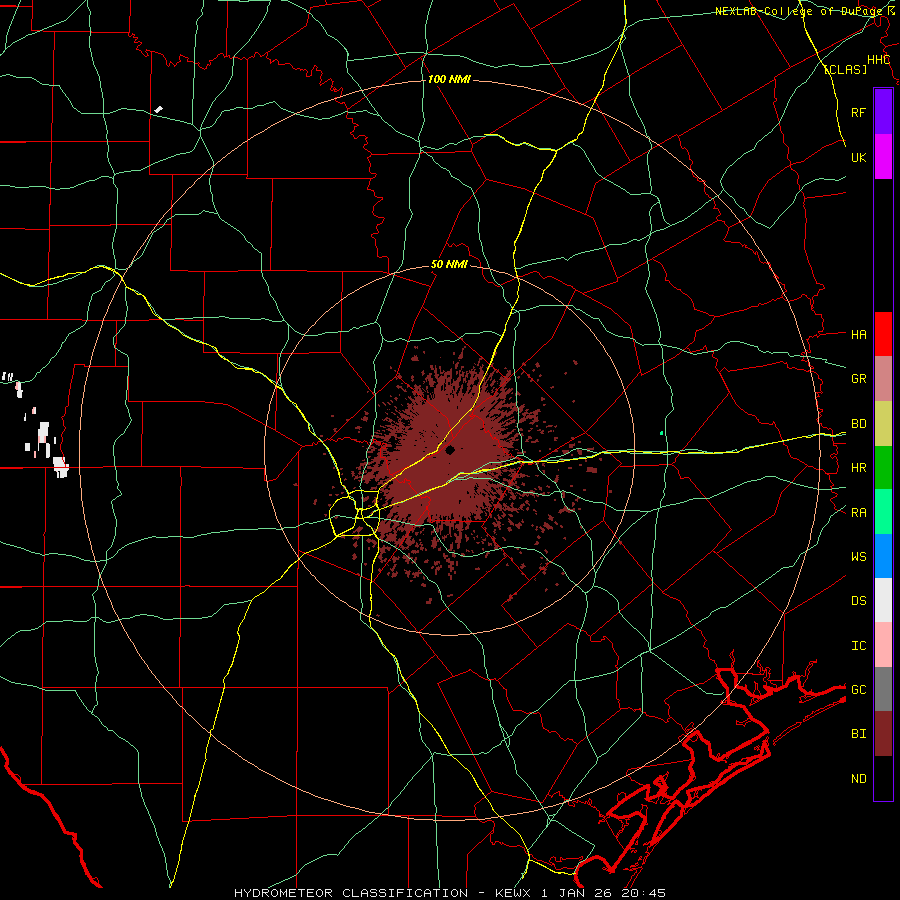The height and width of the screenshot is (900, 900).
Task: Click the UK legend label
Action: (858, 157)
